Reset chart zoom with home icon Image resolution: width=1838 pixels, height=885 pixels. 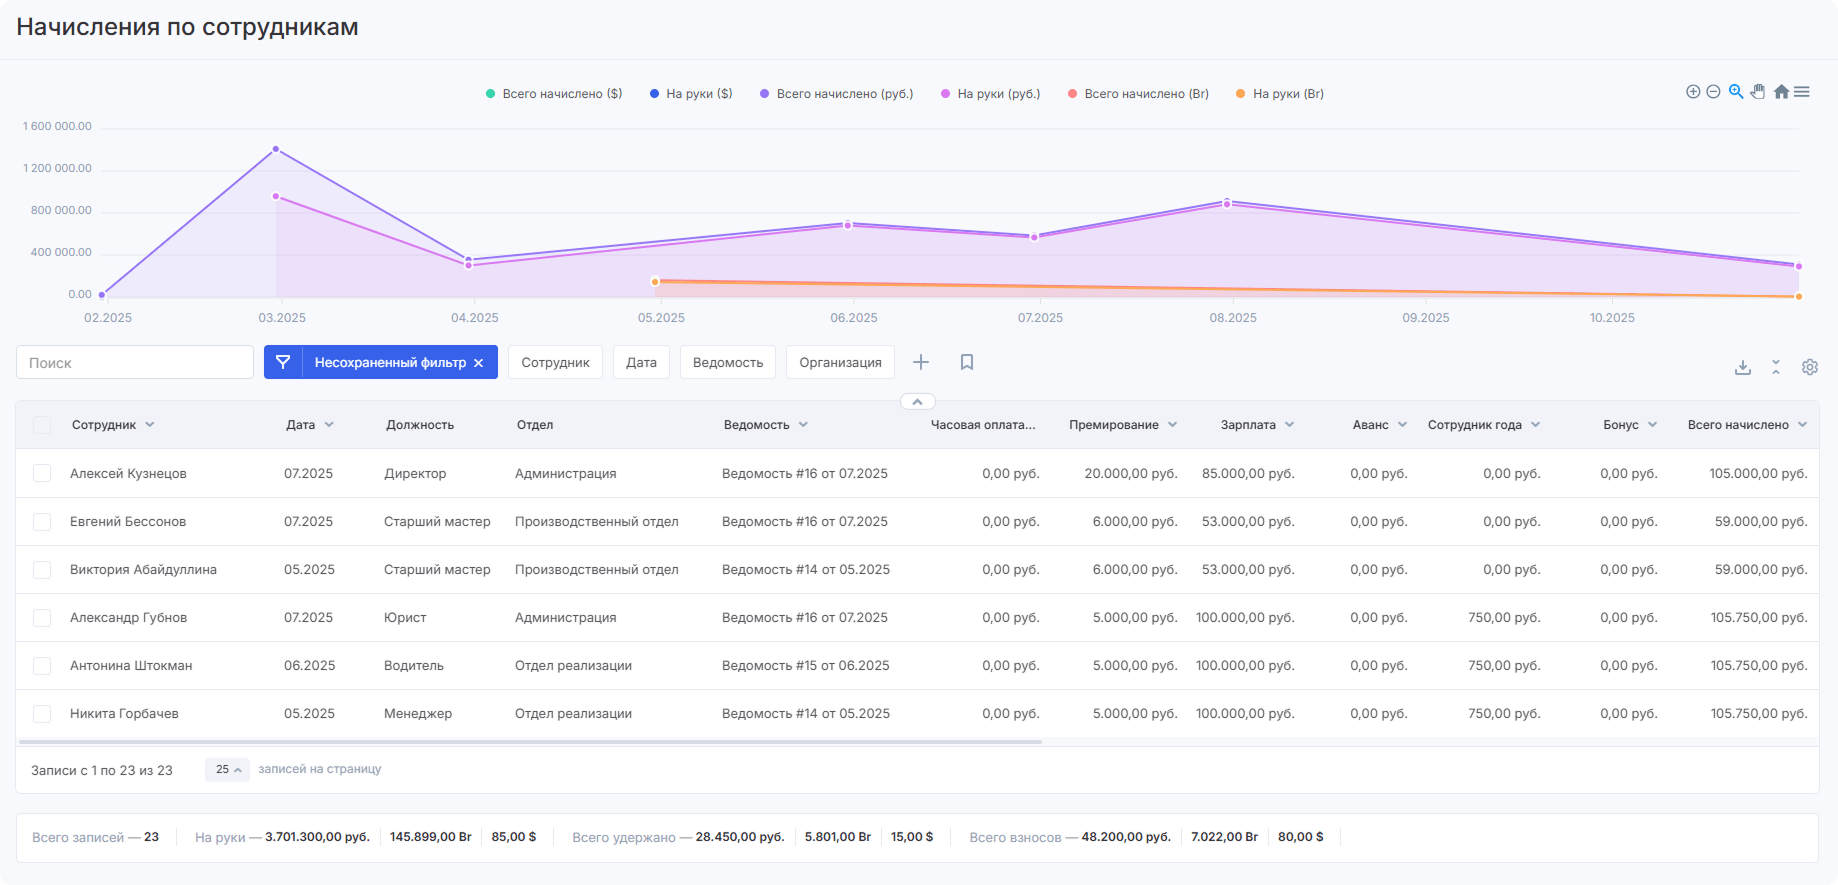tap(1781, 92)
